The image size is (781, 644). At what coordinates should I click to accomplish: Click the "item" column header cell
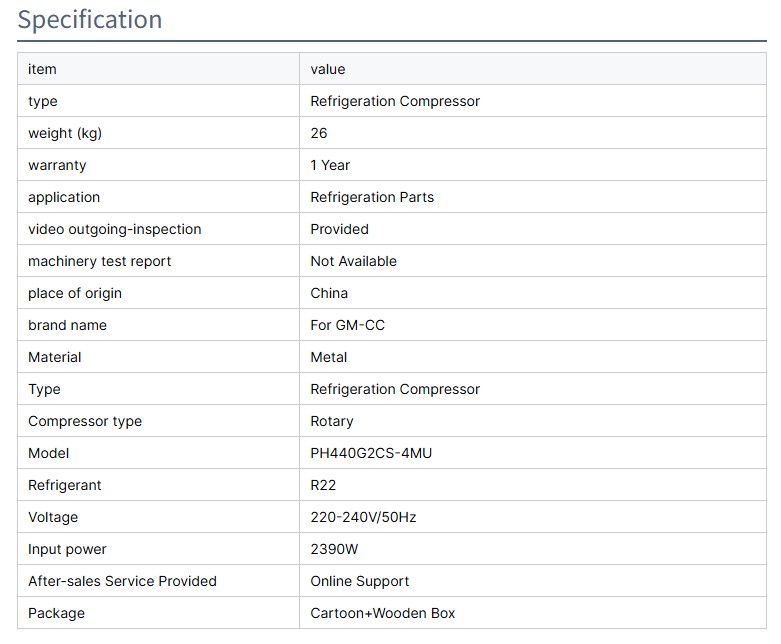(42, 69)
